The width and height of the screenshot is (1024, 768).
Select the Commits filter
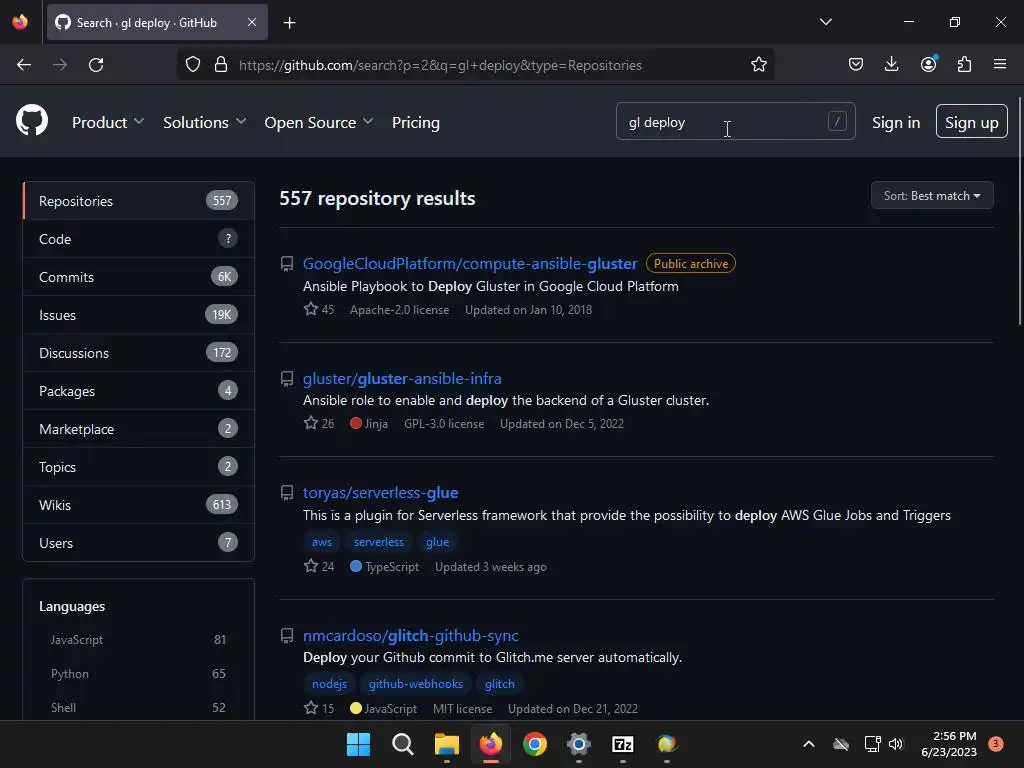[138, 277]
